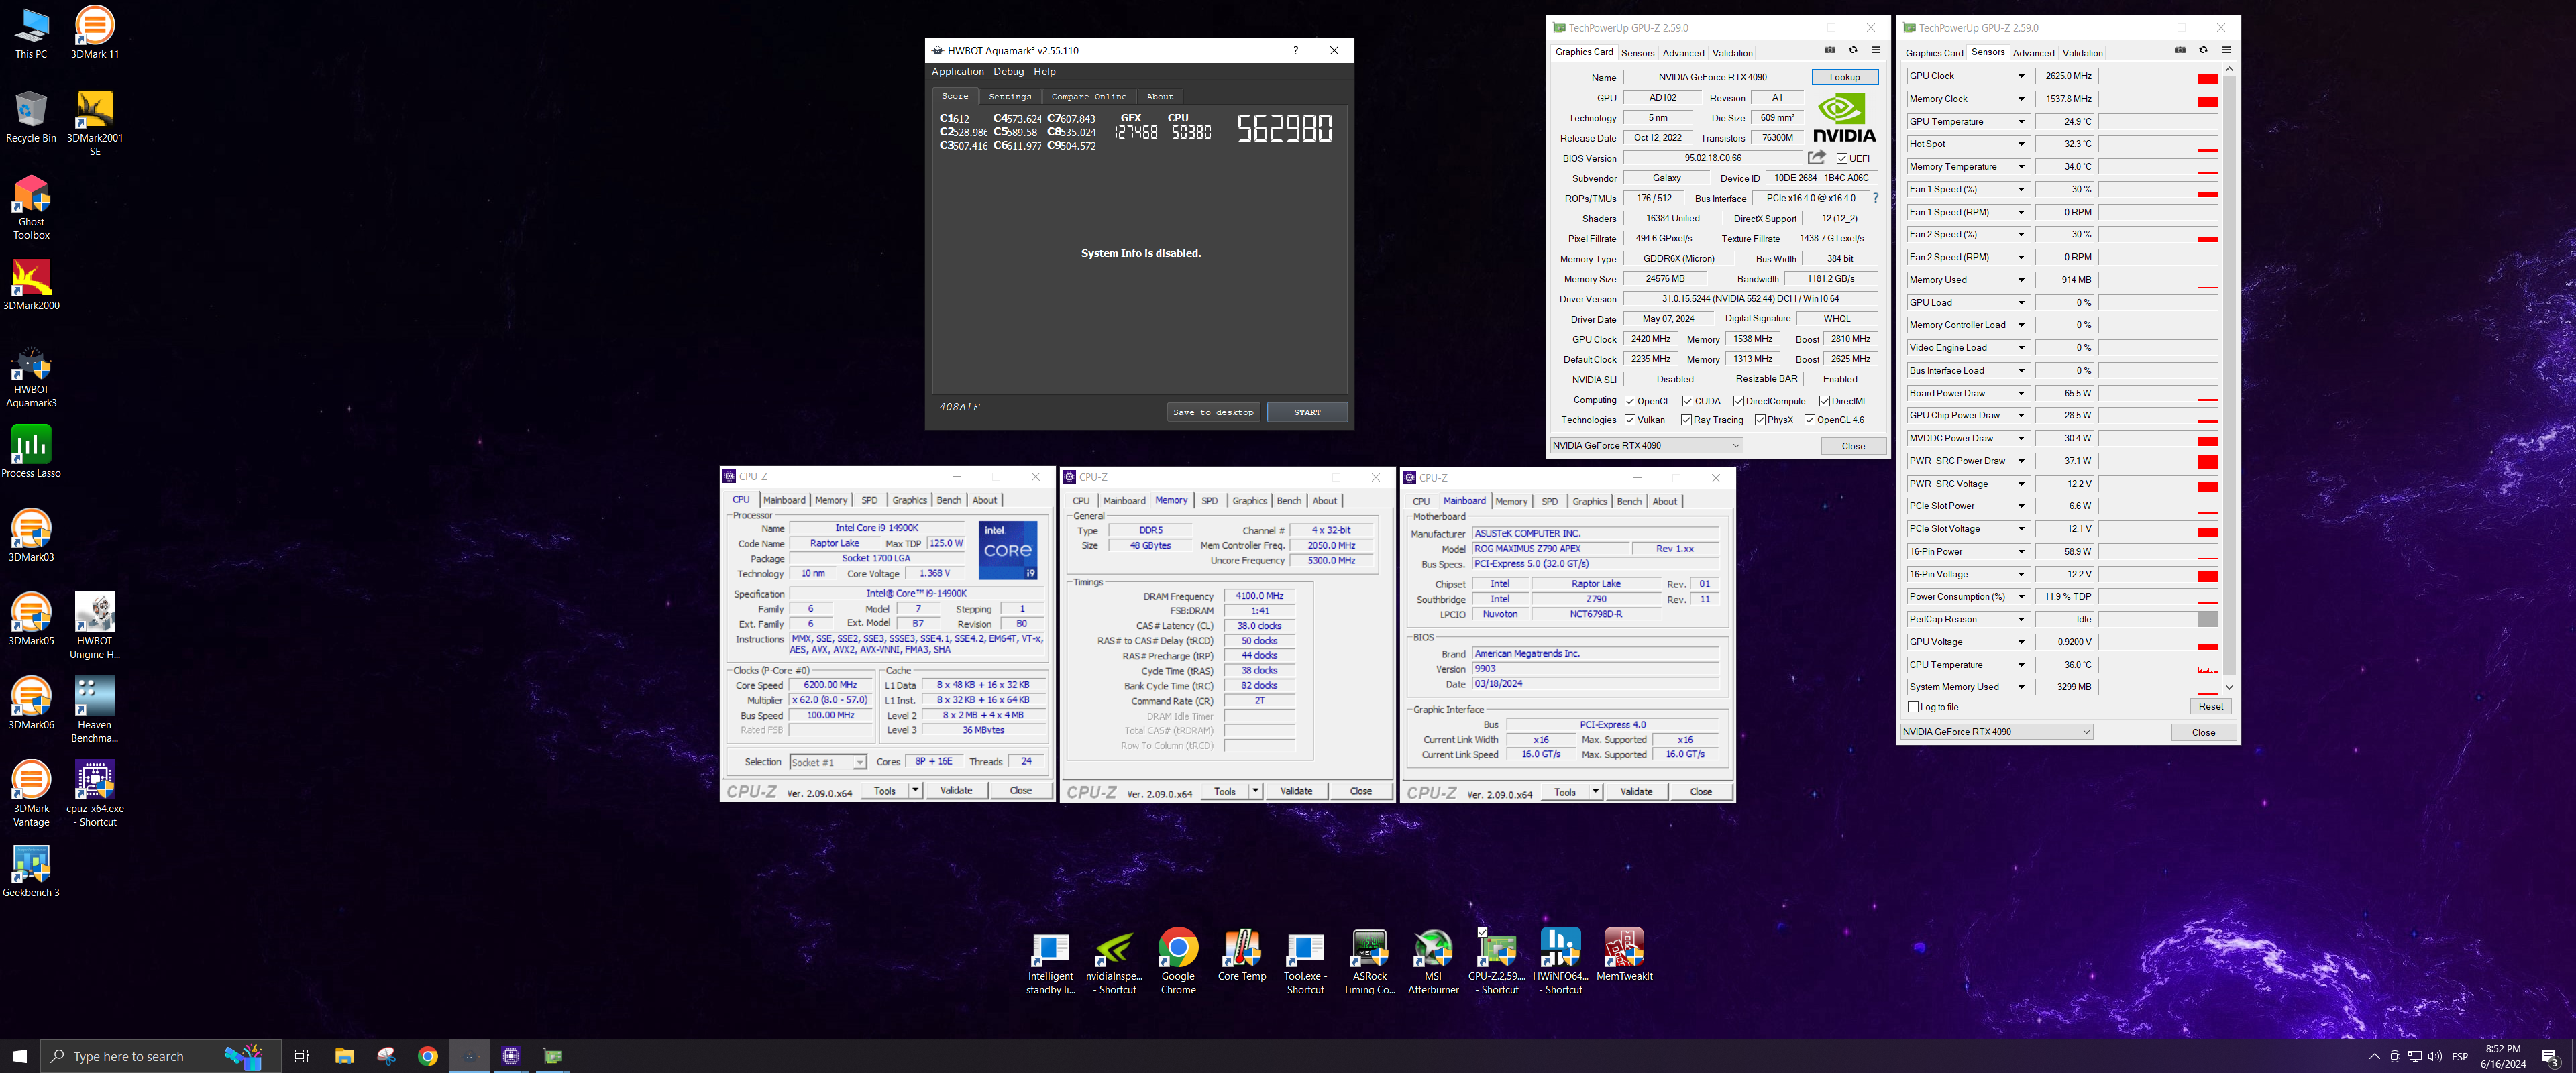The width and height of the screenshot is (2576, 1073).
Task: Toggle the CUDA checkbox in GPU-Z
Action: tap(1687, 401)
